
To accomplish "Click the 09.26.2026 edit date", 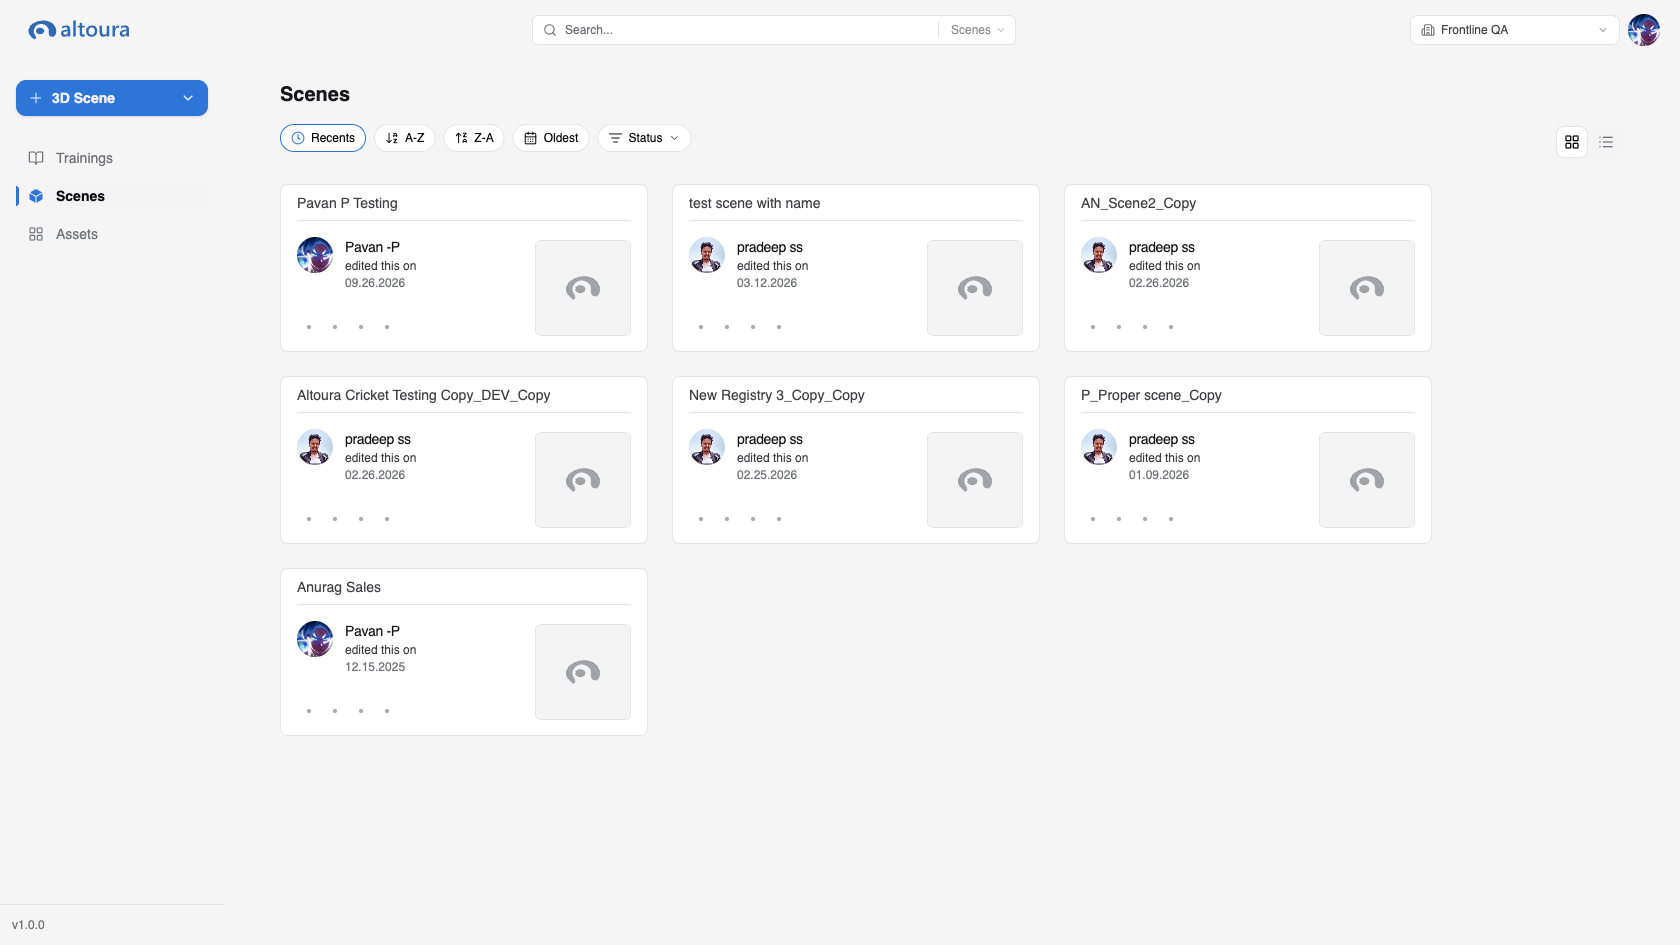I will click(x=375, y=283).
